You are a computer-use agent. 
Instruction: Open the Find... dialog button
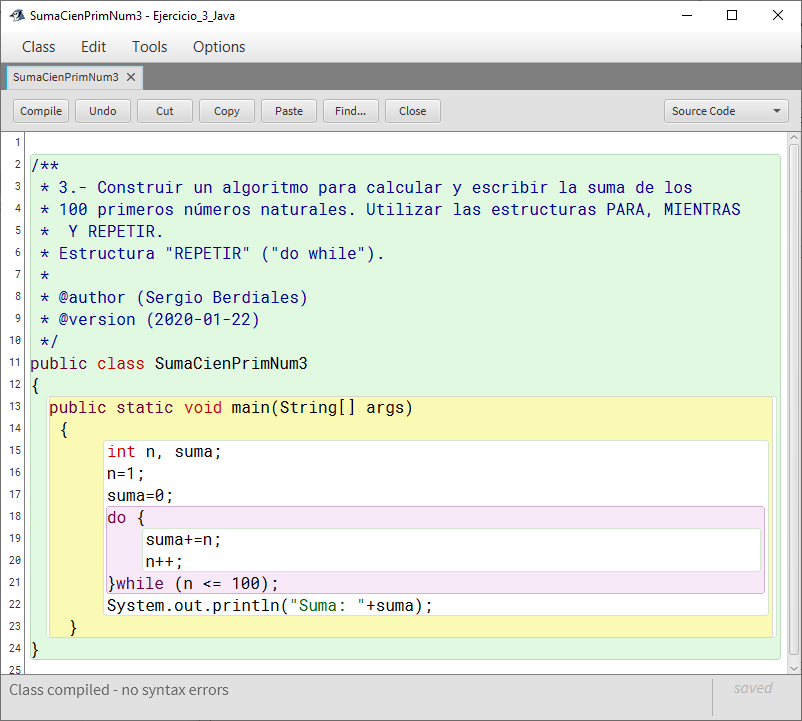[350, 111]
